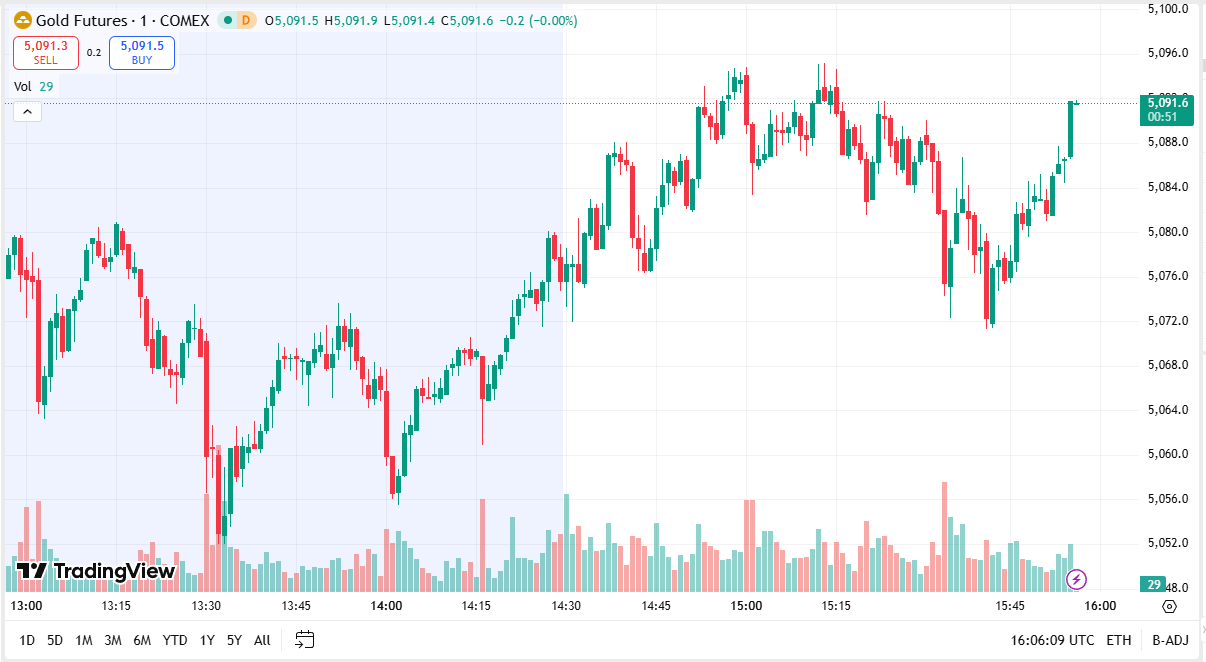This screenshot has height=662, width=1206.
Task: Open the 16:06:09 UTC timezone menu
Action: 1050,640
